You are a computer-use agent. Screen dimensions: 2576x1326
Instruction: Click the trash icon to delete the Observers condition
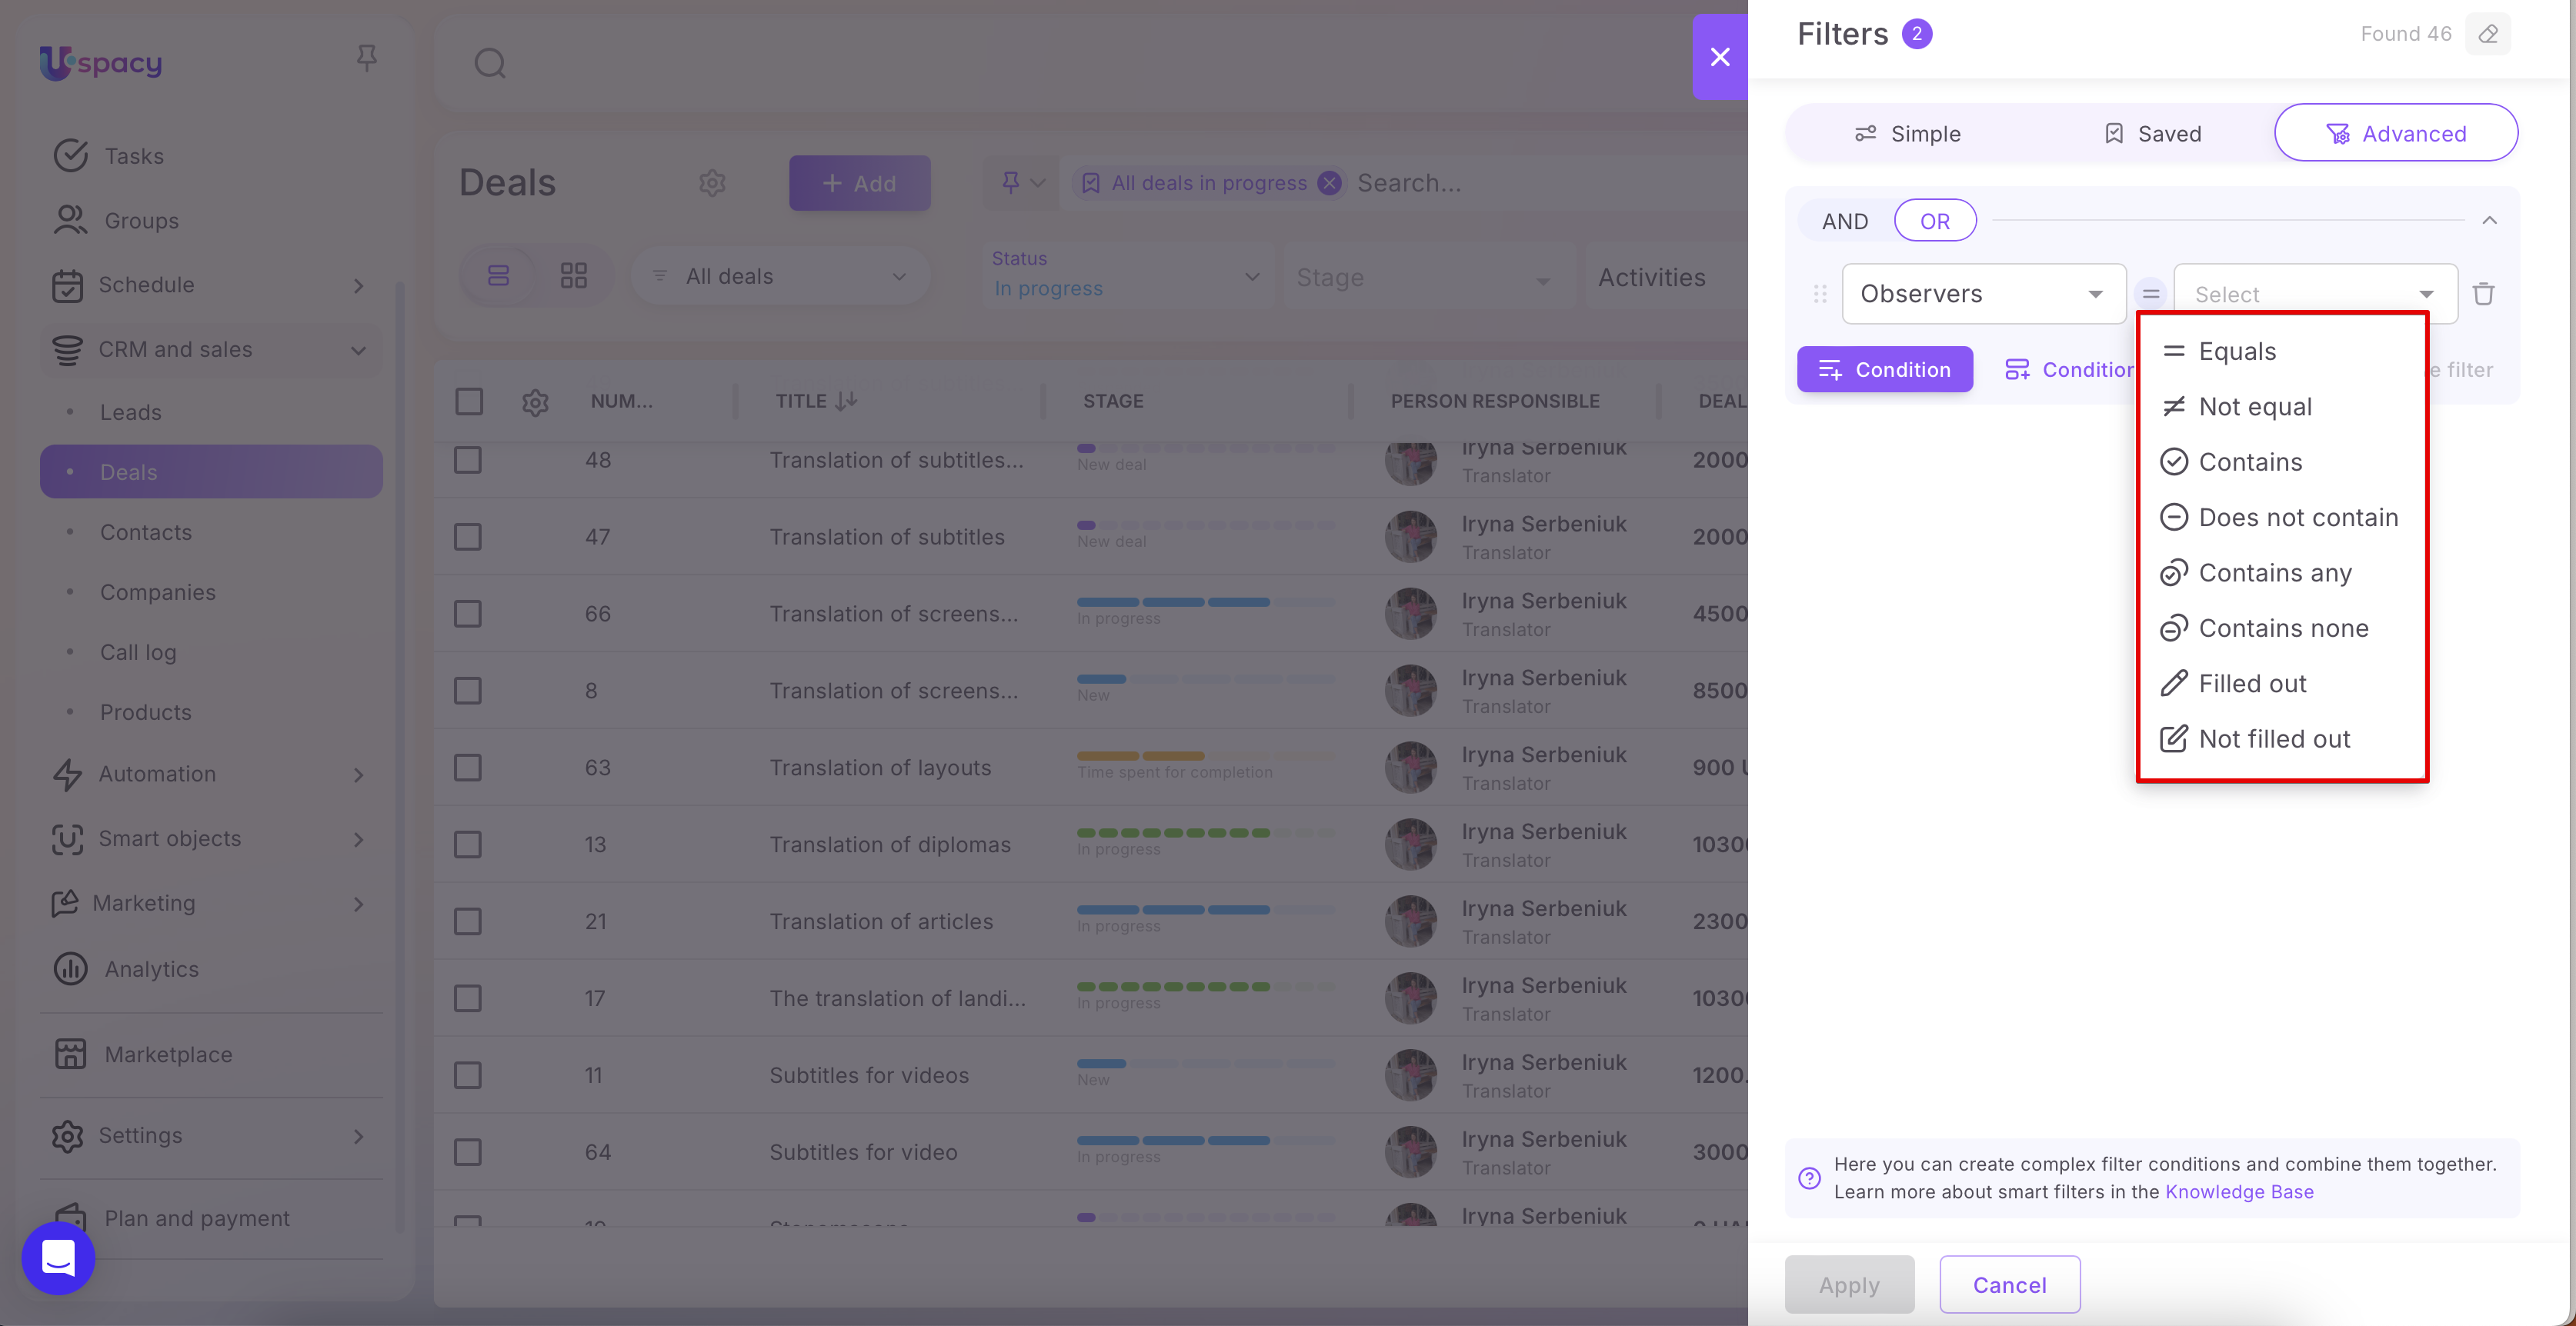[x=2483, y=294]
